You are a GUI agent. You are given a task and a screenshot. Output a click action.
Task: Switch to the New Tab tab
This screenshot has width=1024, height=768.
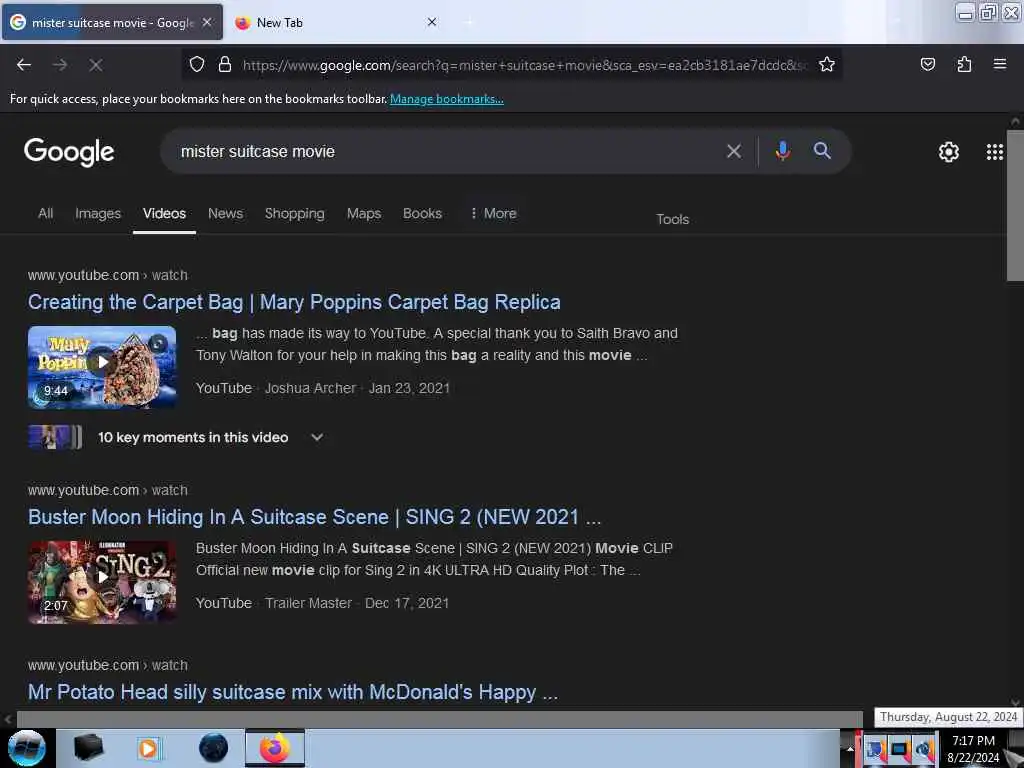point(336,22)
